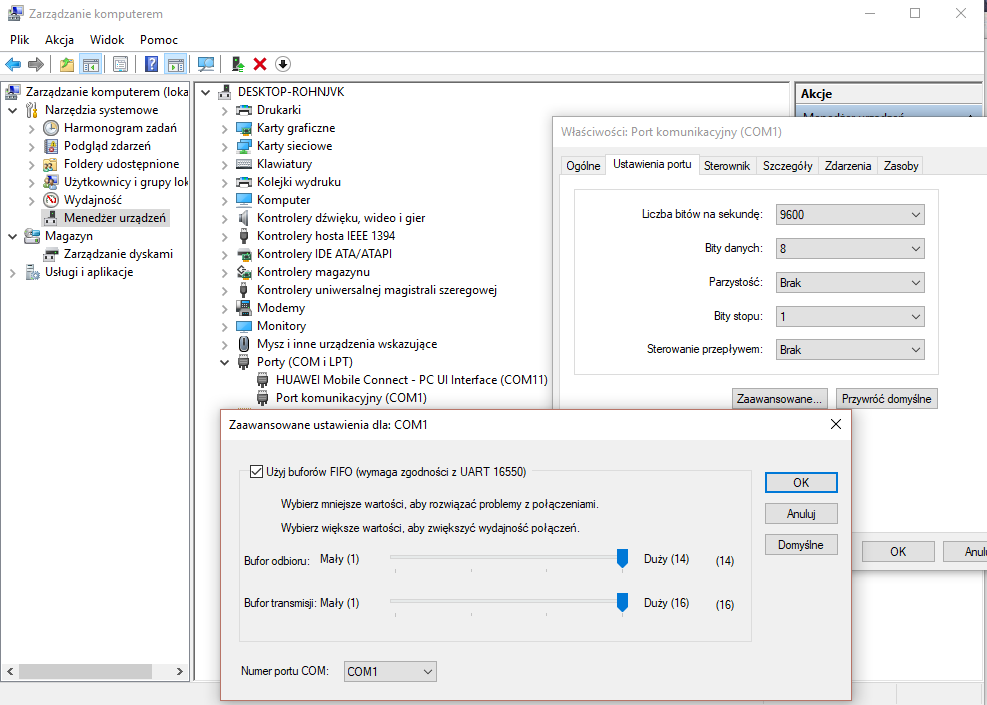Collapse the Porty (COM i LPT) category
987x705 pixels.
(x=224, y=363)
